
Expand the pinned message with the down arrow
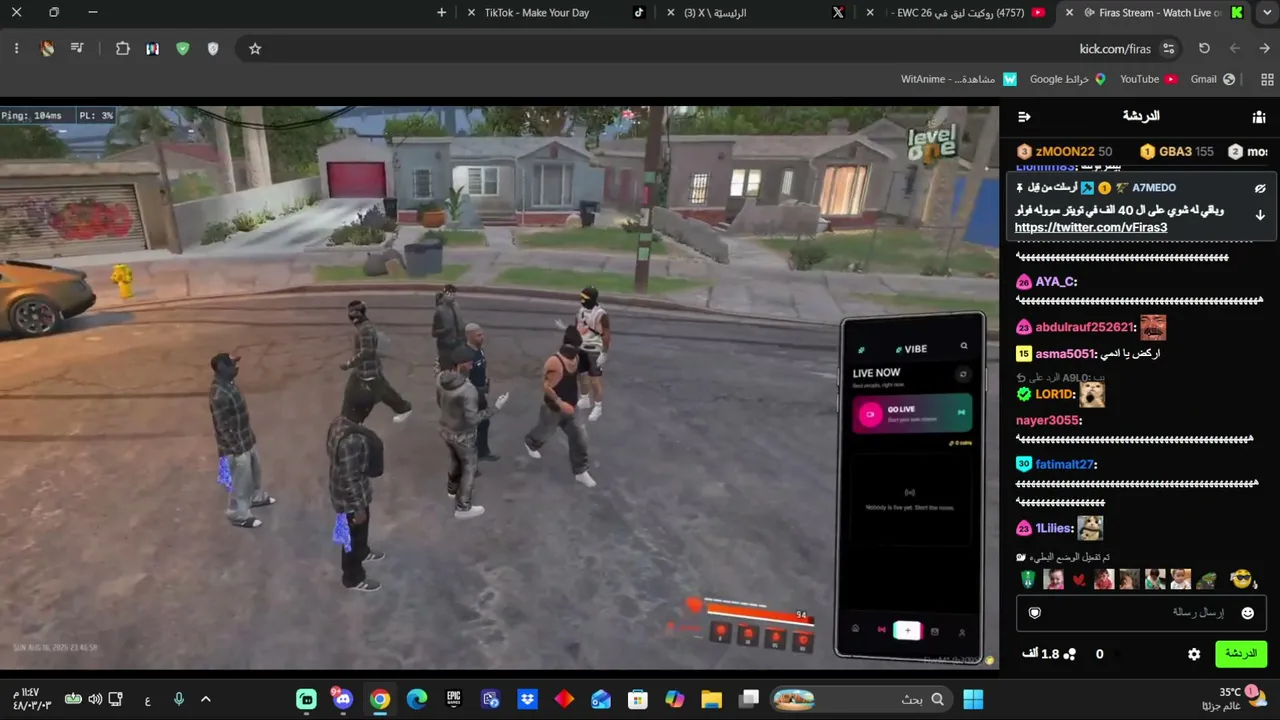1260,215
